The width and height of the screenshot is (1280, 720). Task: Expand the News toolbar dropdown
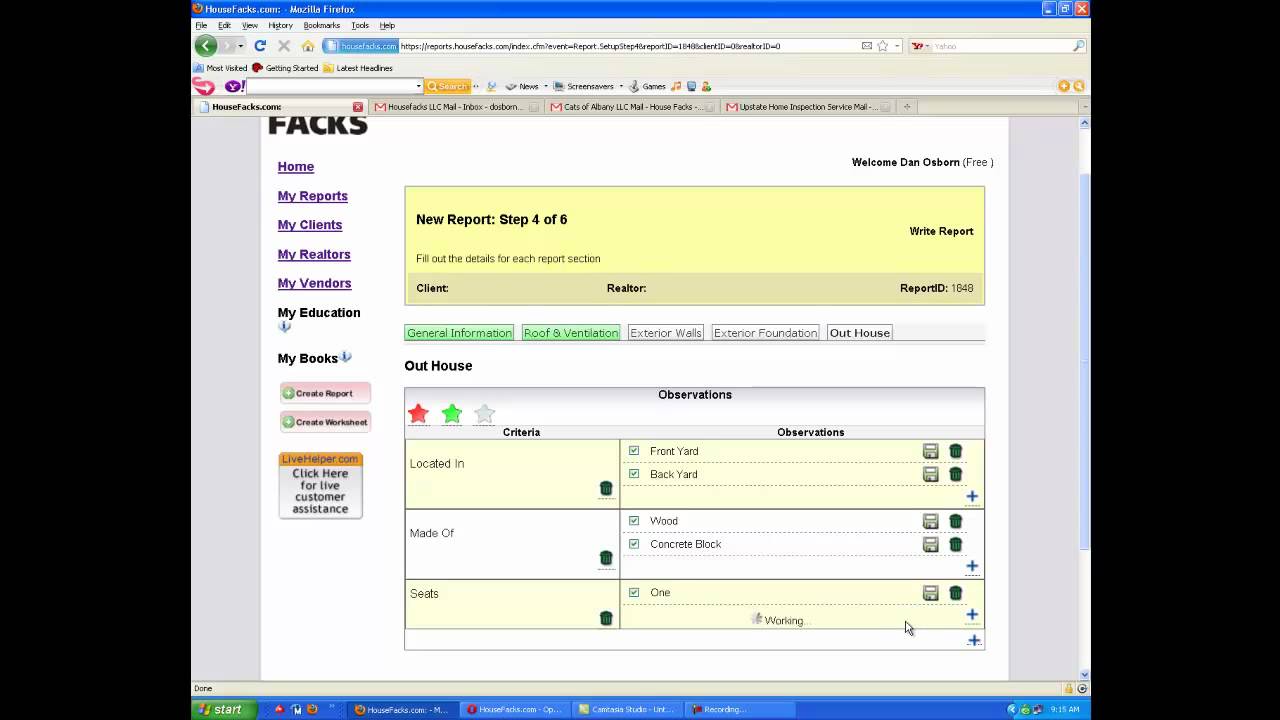[x=545, y=86]
